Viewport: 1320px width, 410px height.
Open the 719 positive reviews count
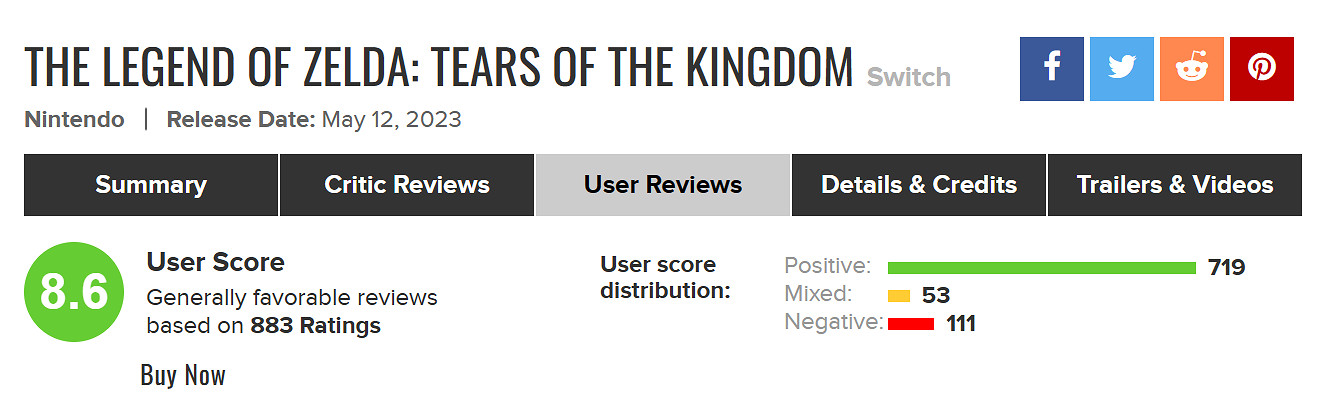(x=1226, y=267)
